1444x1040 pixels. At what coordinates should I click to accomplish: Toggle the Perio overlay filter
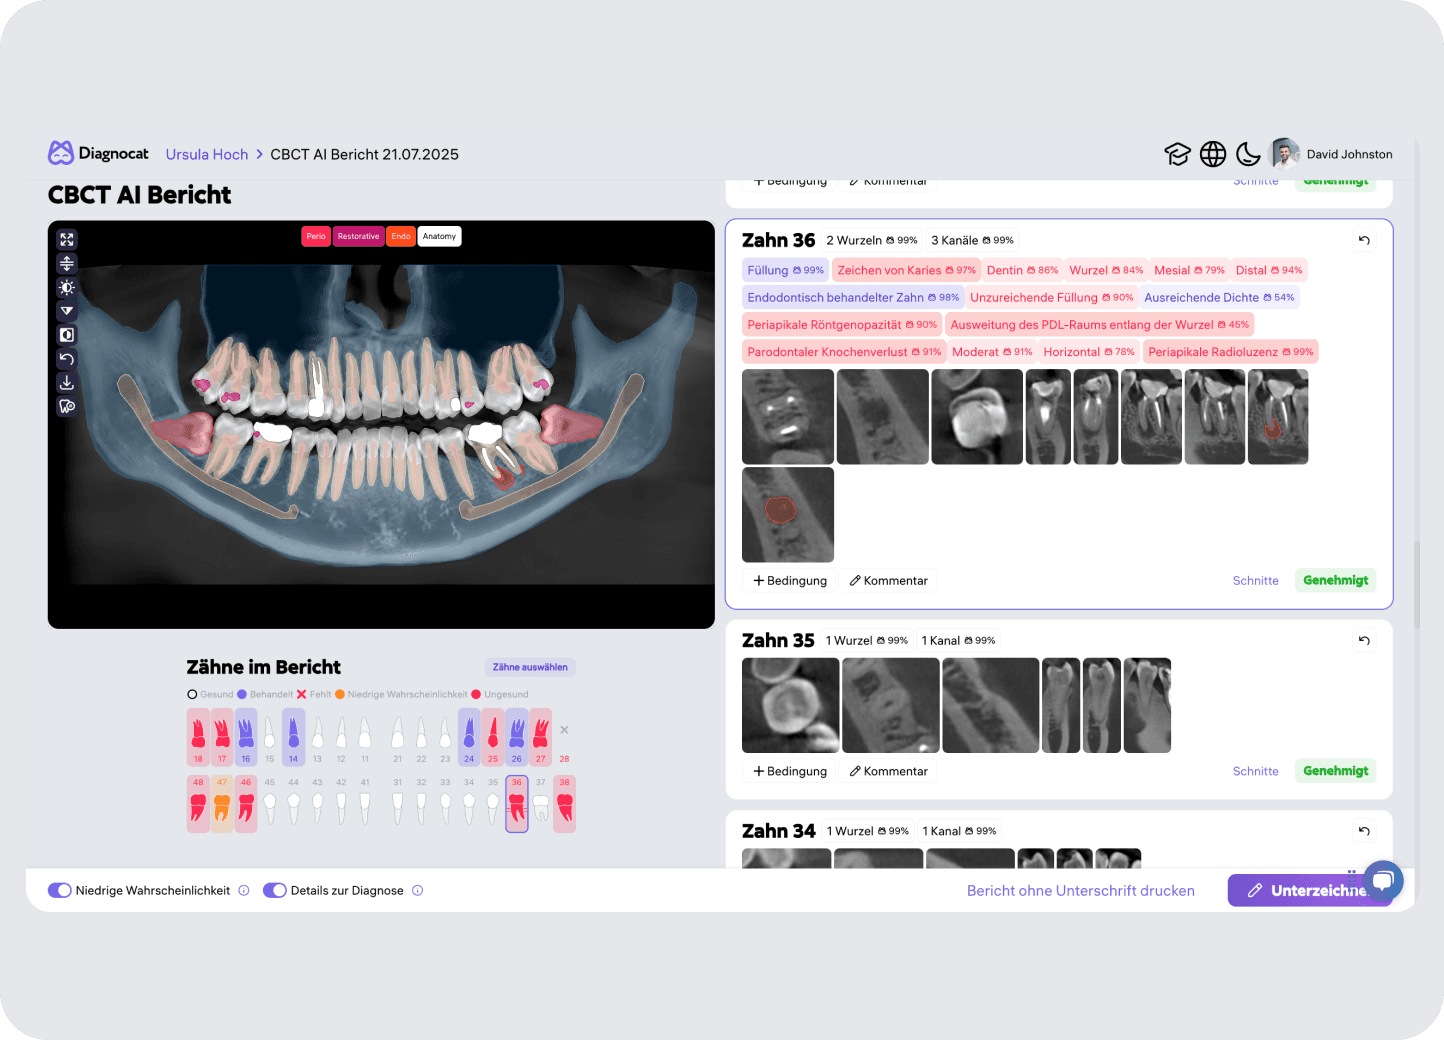[316, 236]
